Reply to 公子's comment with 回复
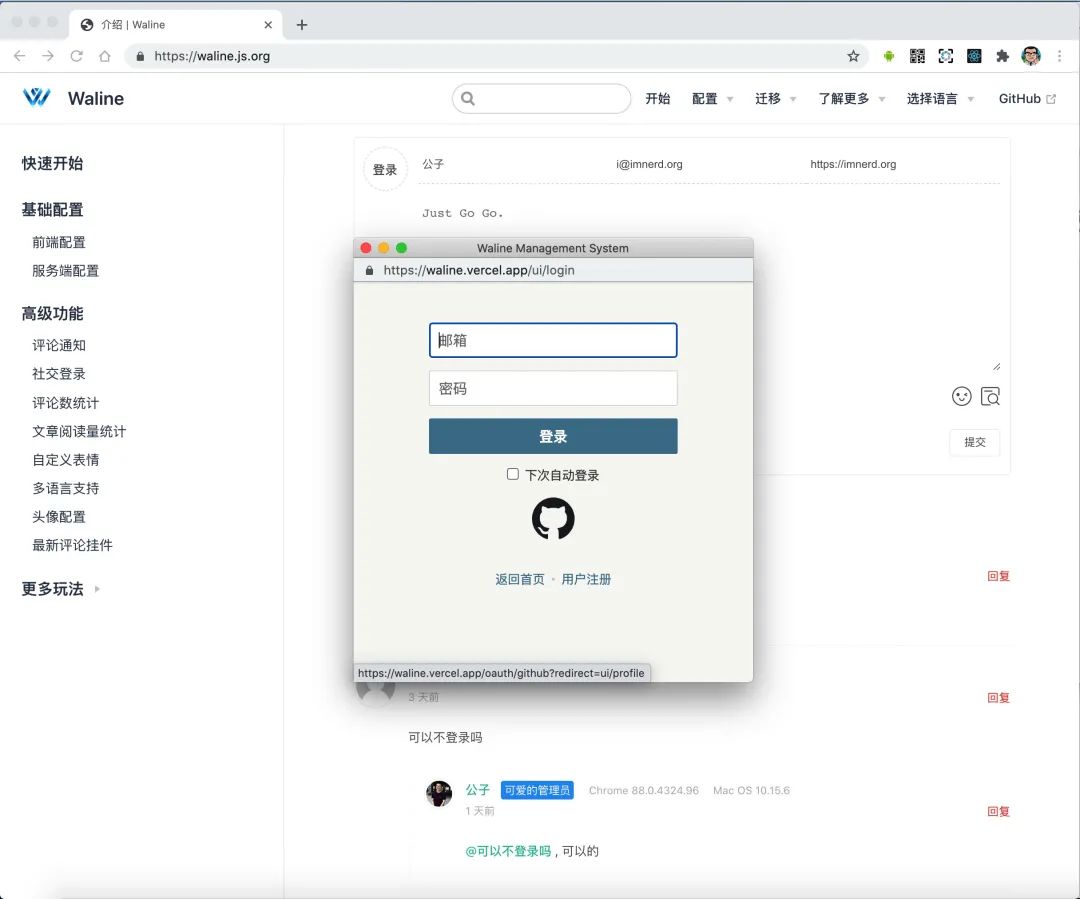 click(998, 812)
